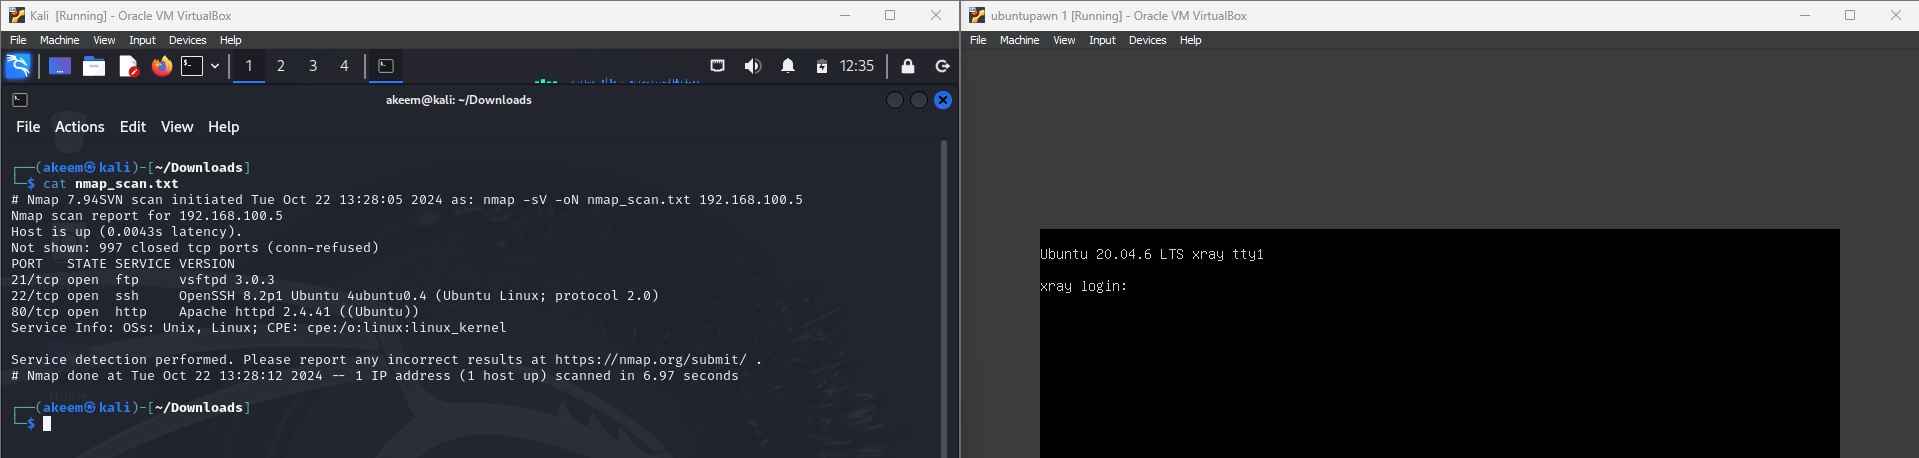
Task: Open Devices menu in ubuntupawn 1 window
Action: coord(1147,40)
